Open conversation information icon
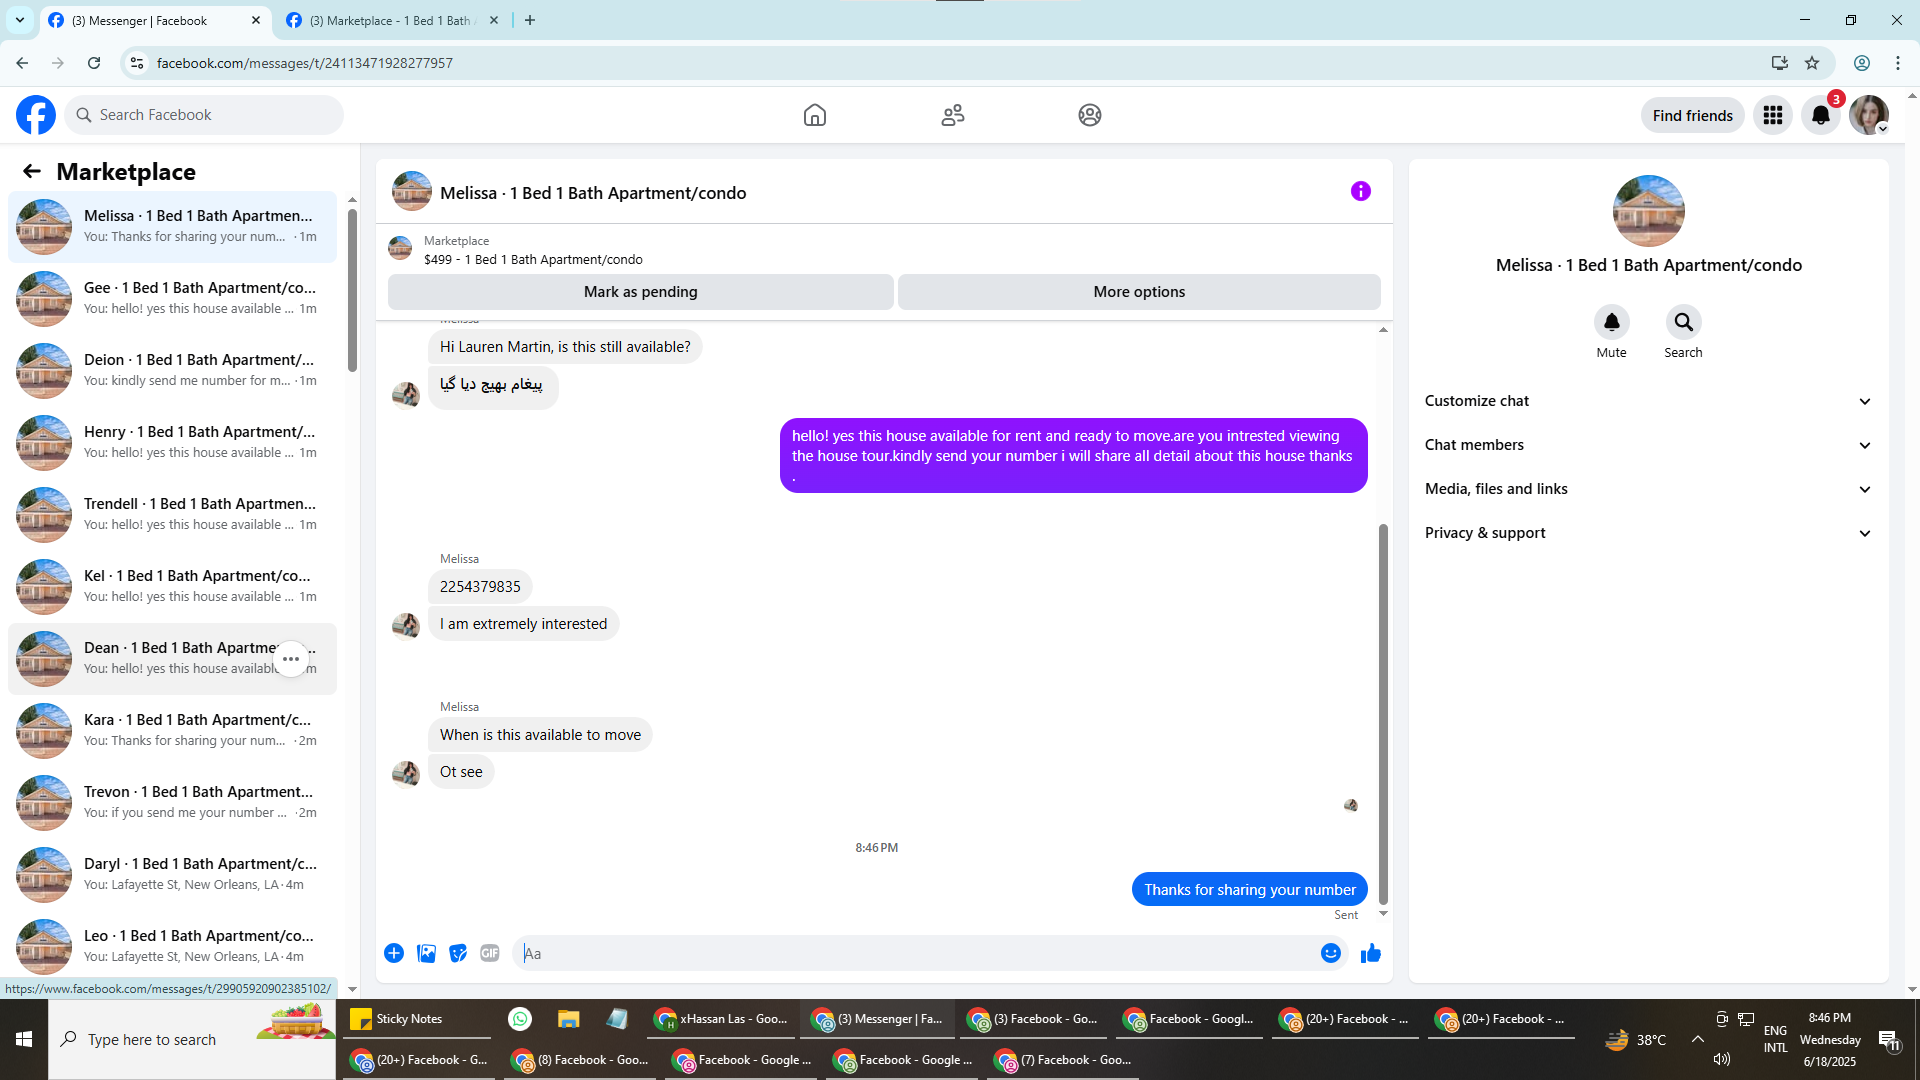 pos(1361,191)
